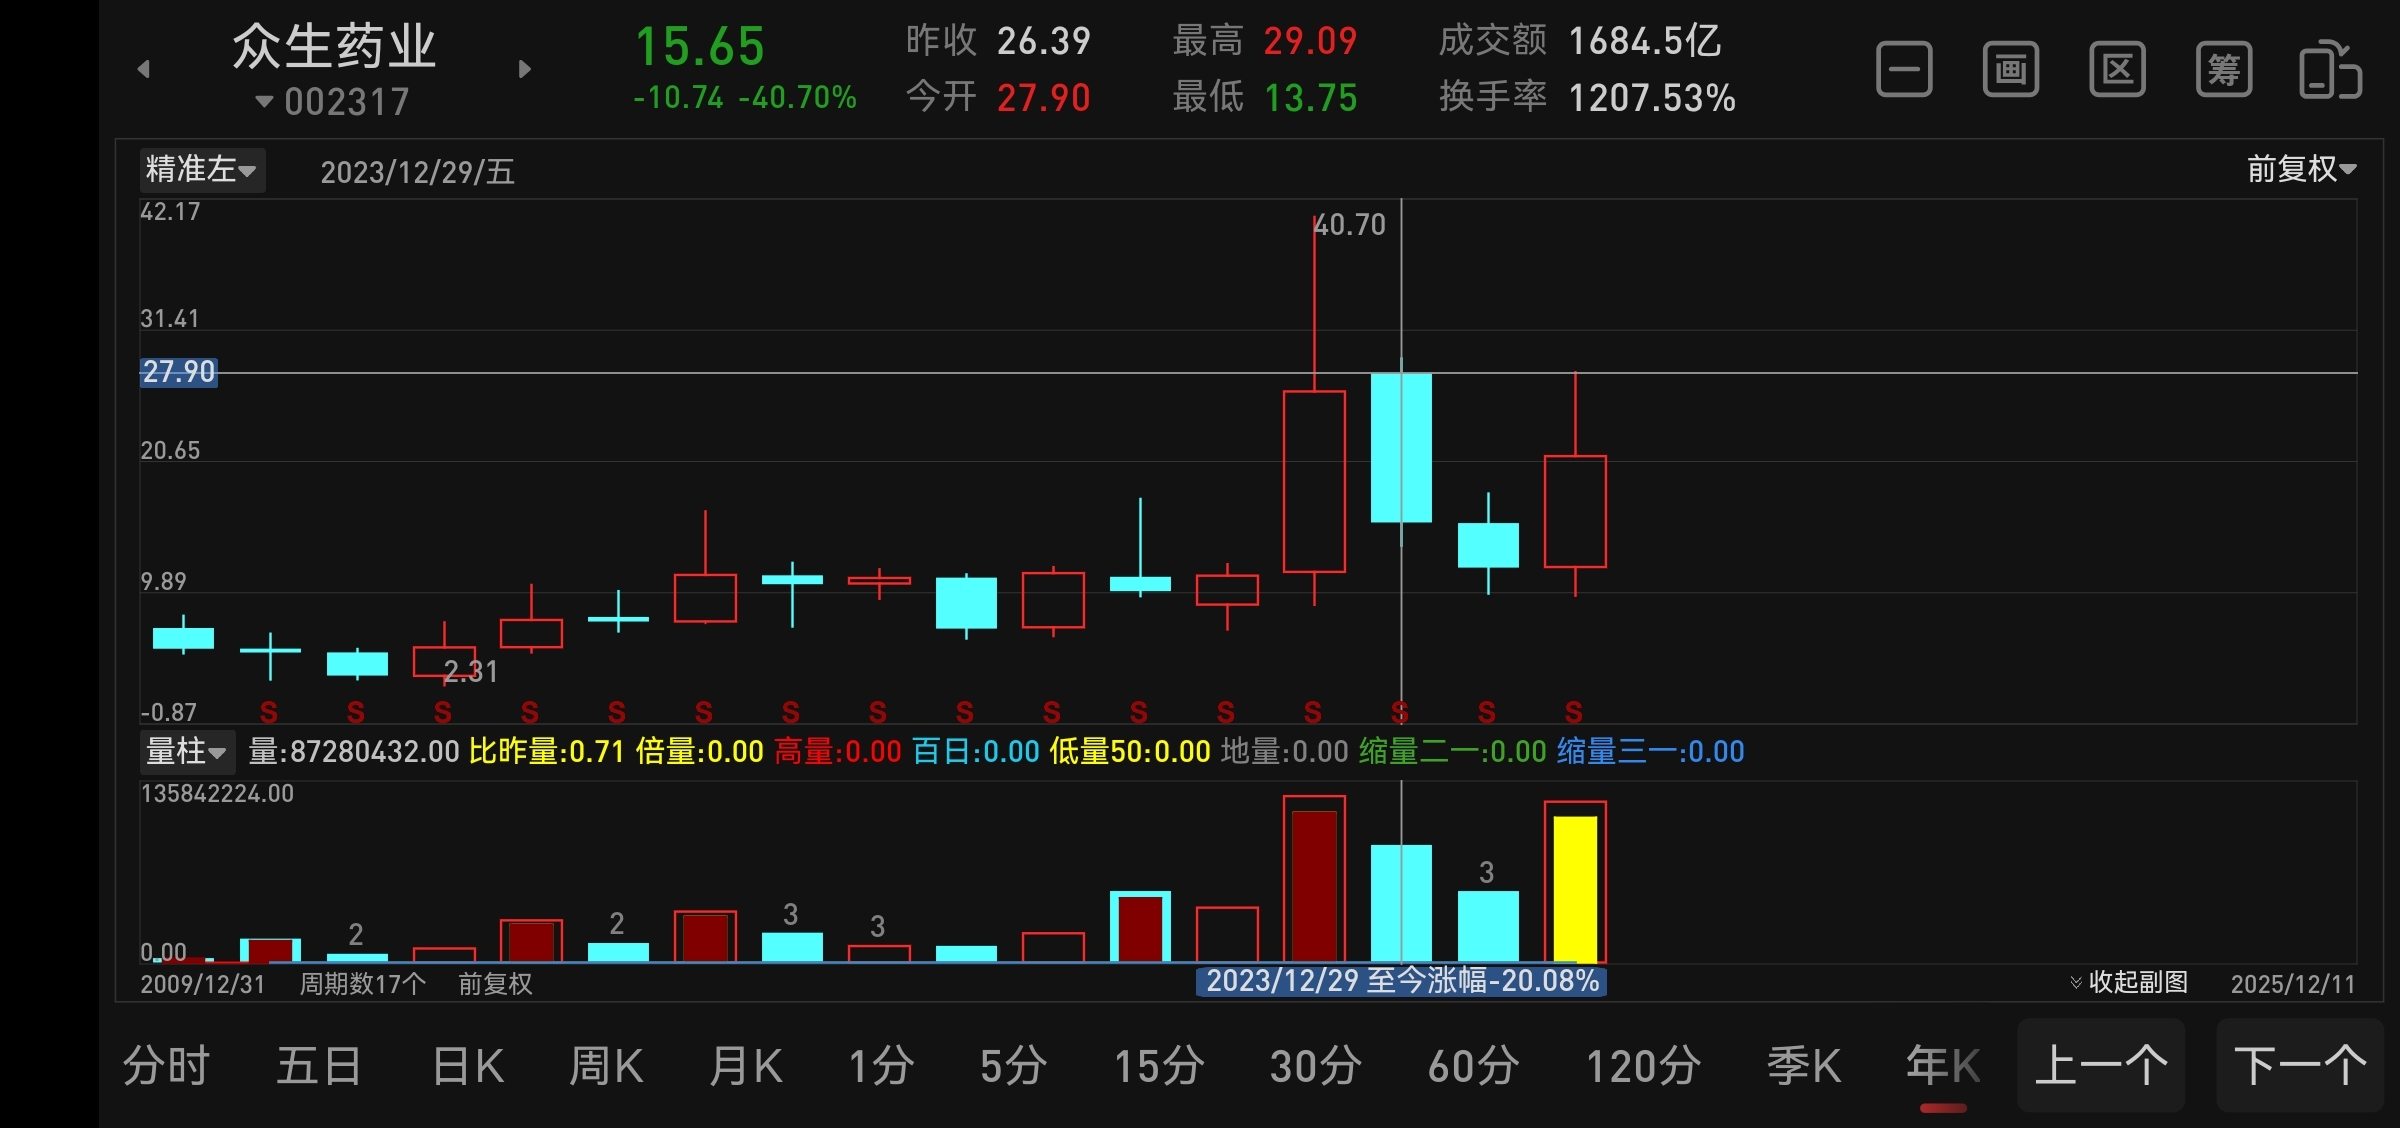Open the 精准左 dropdown
This screenshot has height=1128, width=2400.
(201, 170)
